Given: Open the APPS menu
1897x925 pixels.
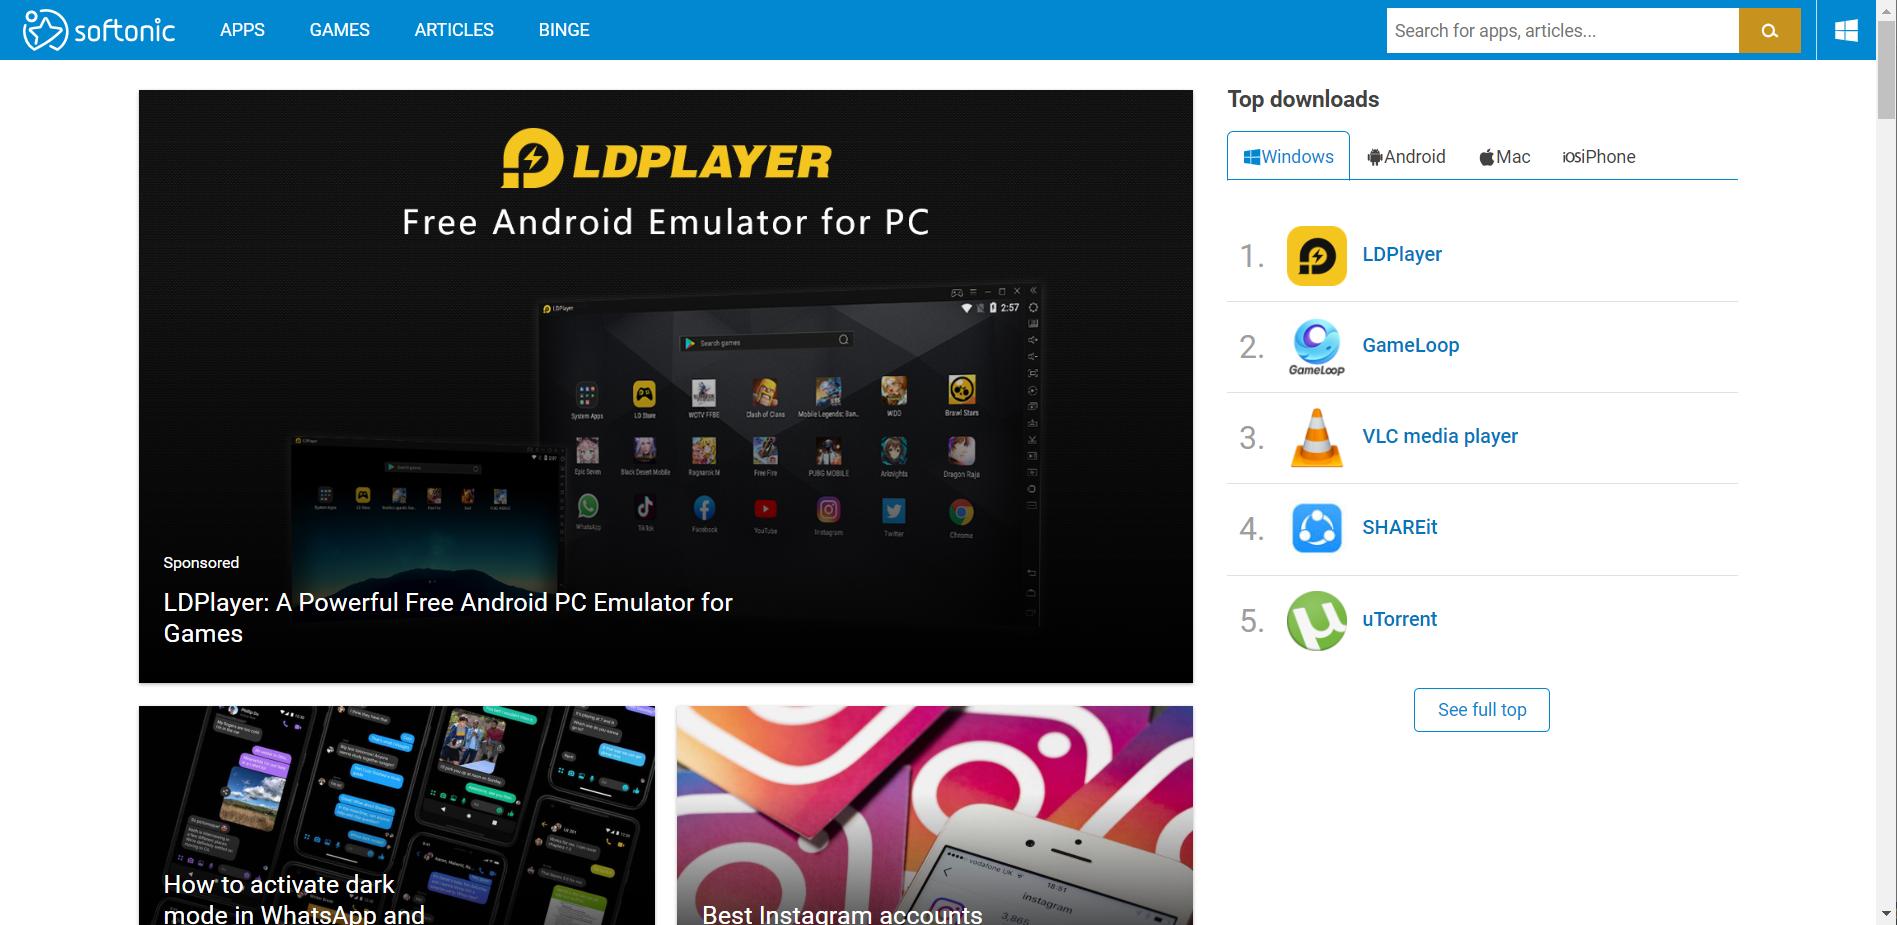Looking at the screenshot, I should 242,30.
